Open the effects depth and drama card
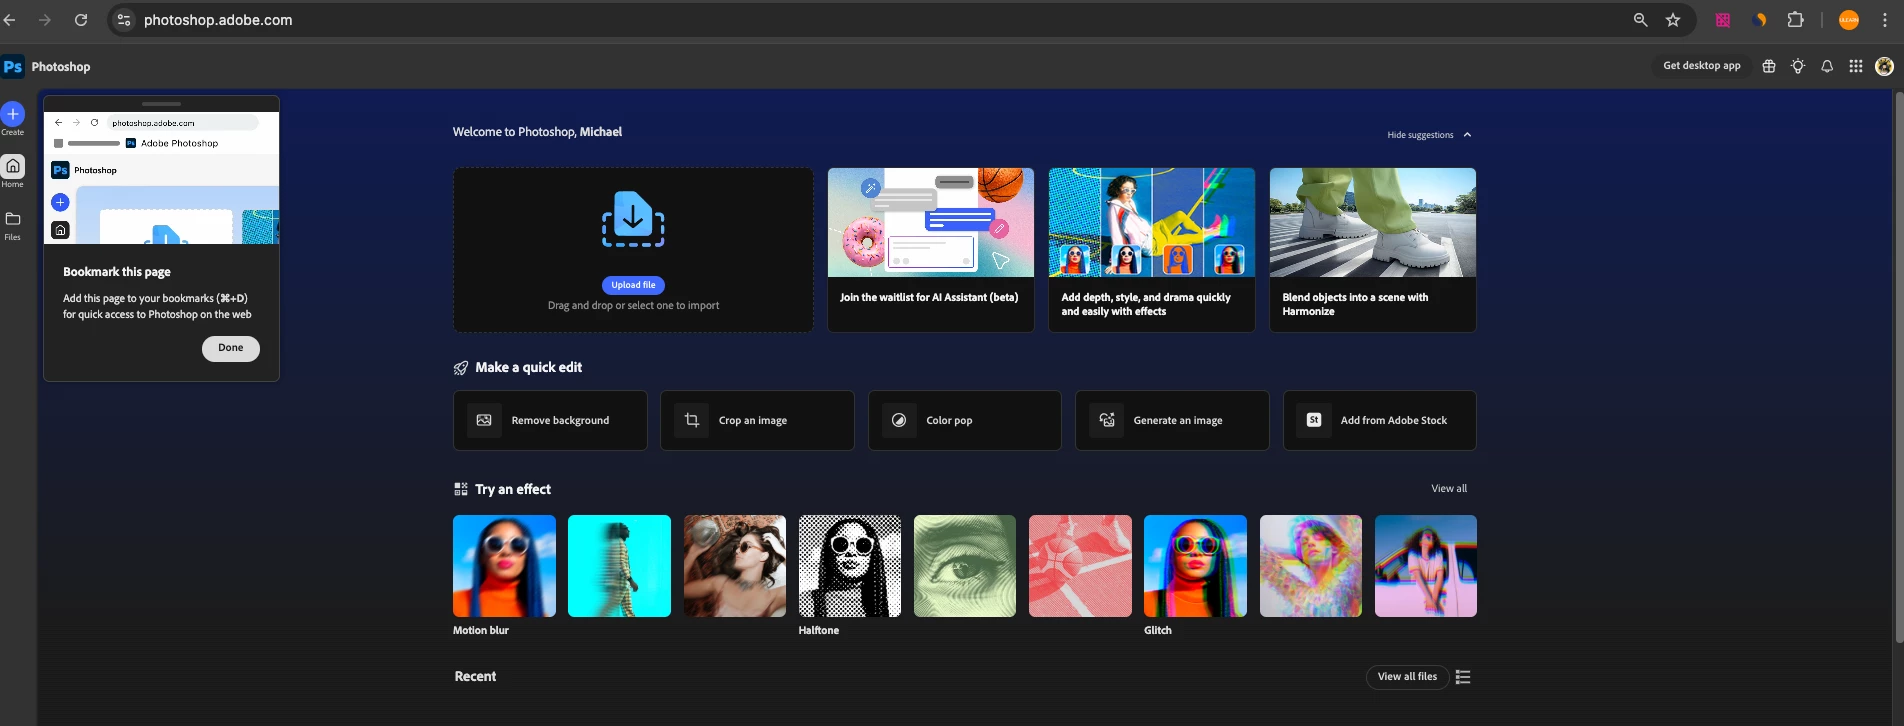Image resolution: width=1904 pixels, height=726 pixels. 1152,250
